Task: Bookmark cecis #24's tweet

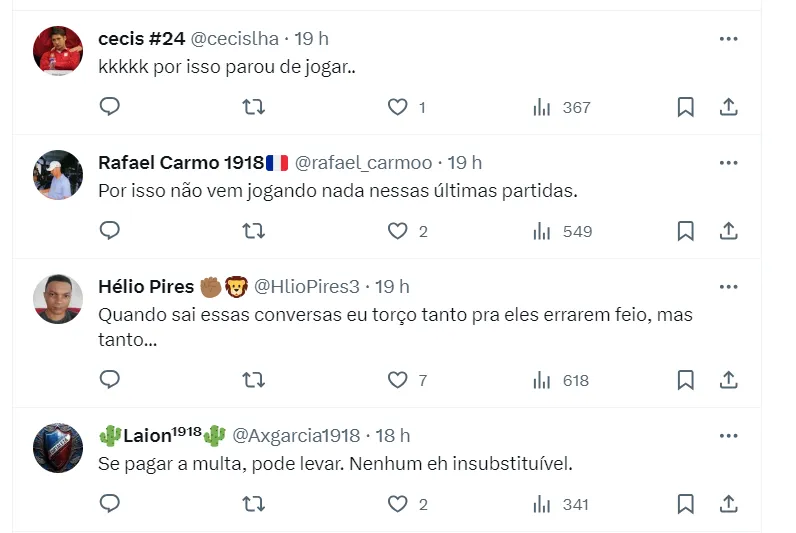Action: coord(685,107)
